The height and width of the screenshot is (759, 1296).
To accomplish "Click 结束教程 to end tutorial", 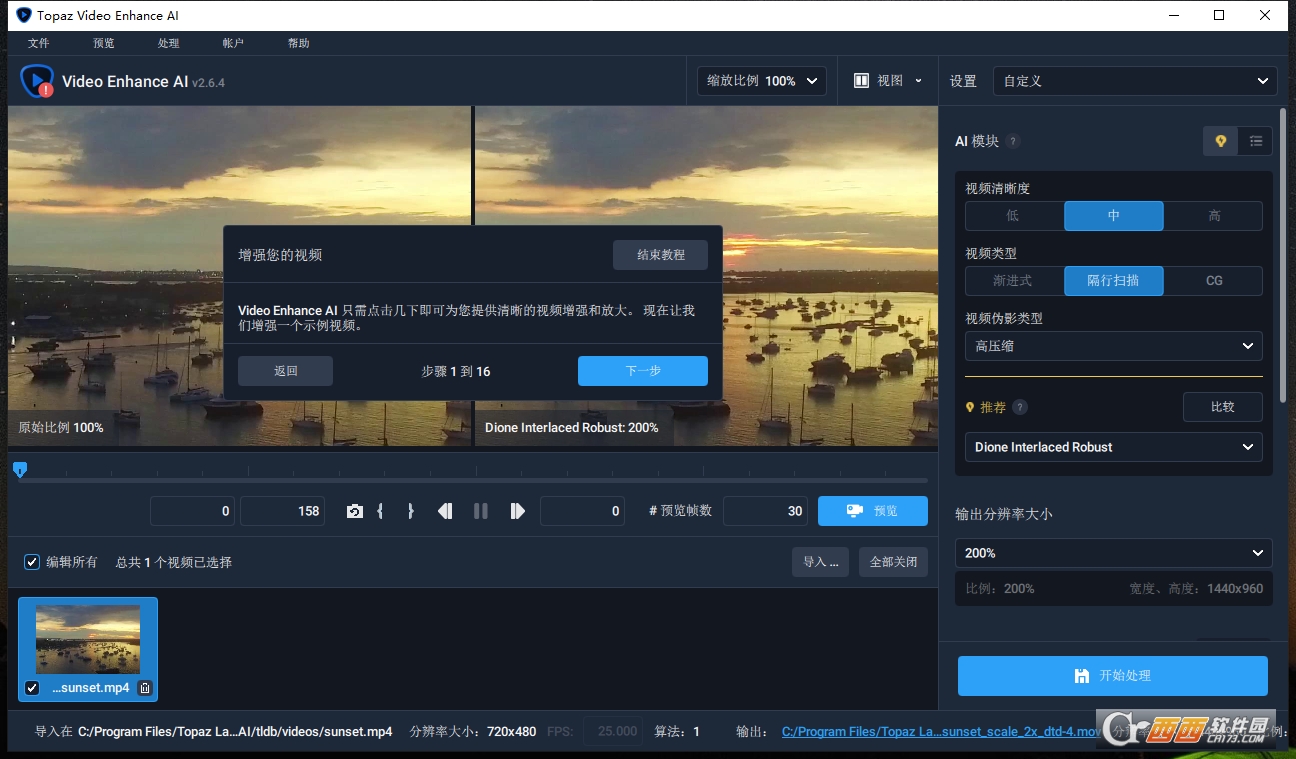I will [x=661, y=255].
